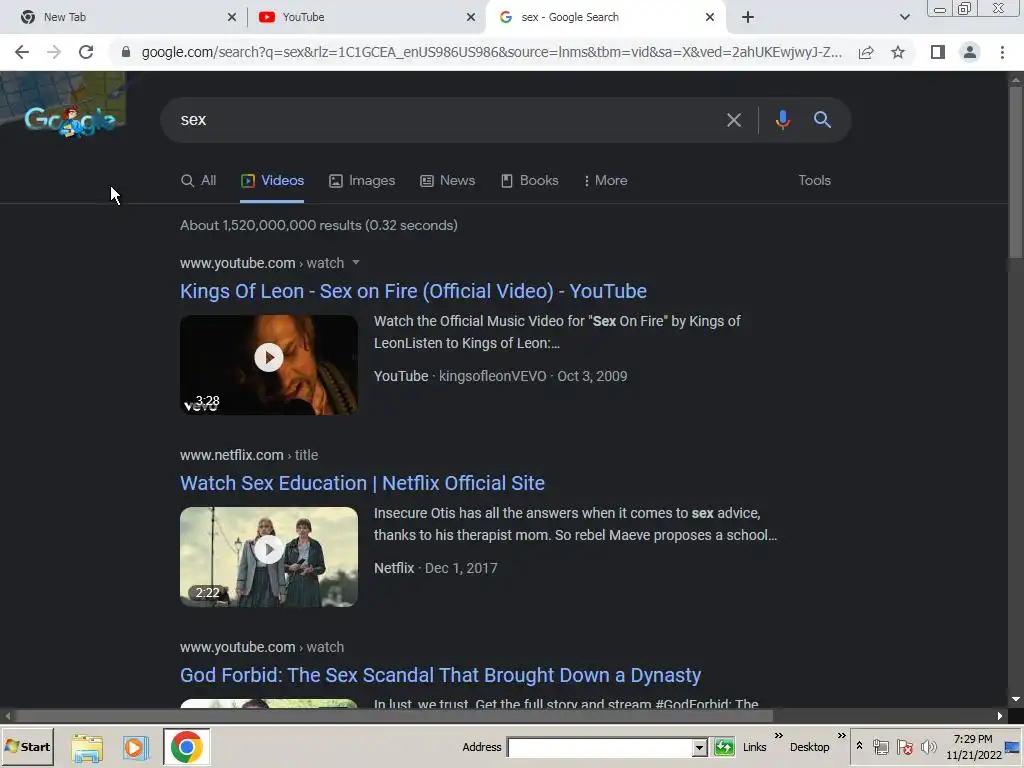Launch the media player taskbar icon
Viewport: 1024px width, 768px height.
135,747
